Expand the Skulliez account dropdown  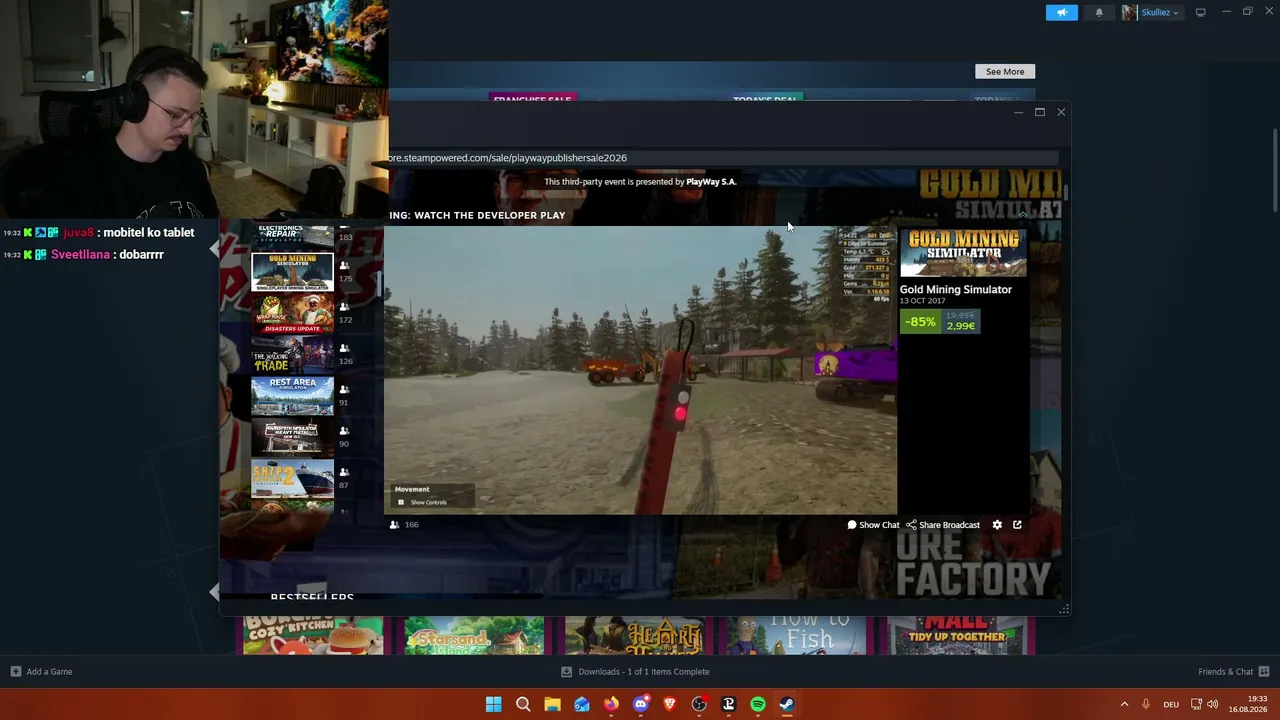coord(1151,12)
